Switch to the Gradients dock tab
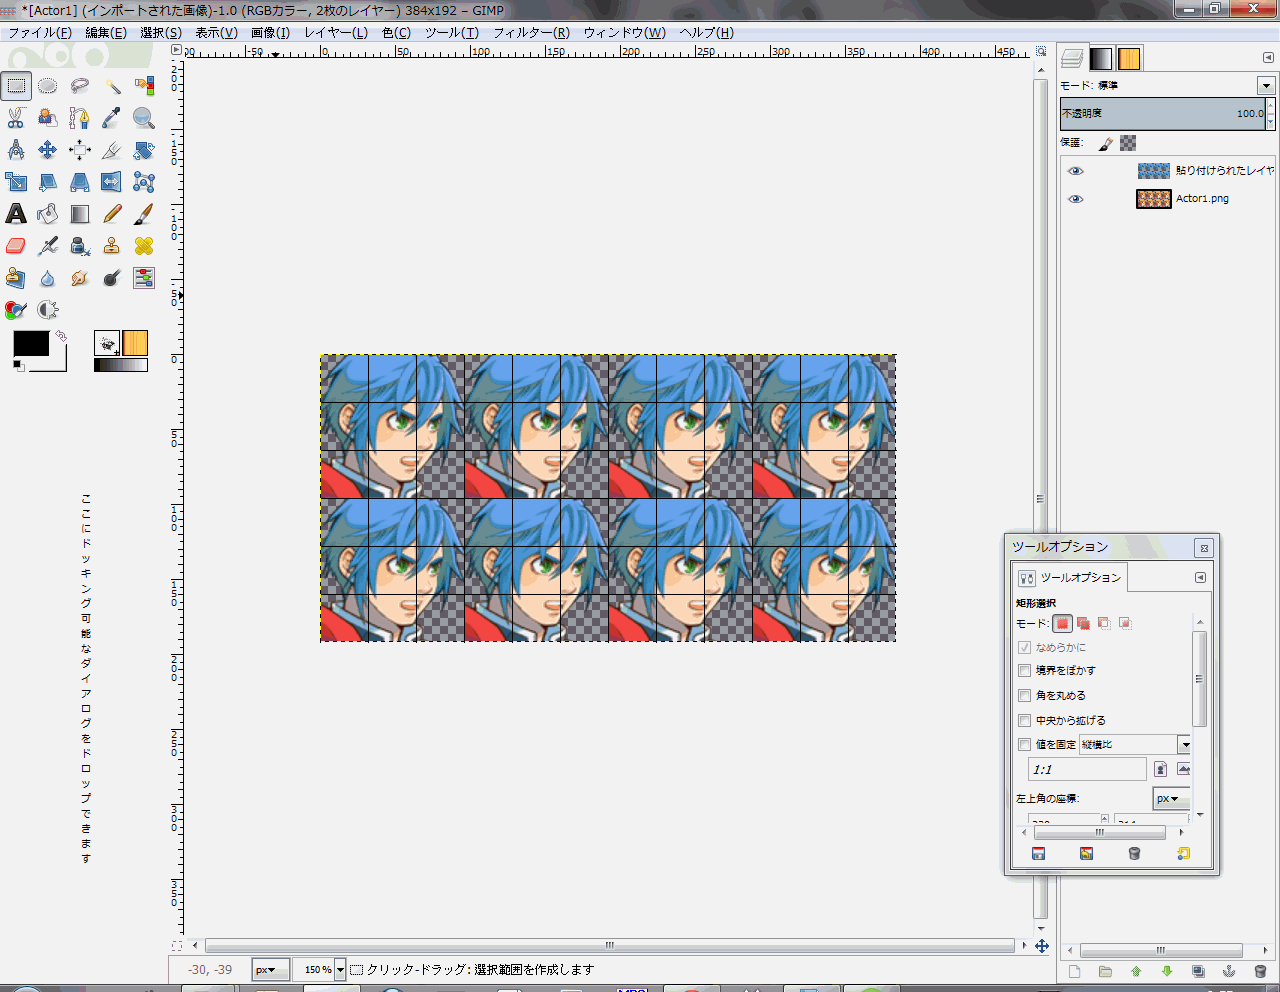Viewport: 1280px width, 992px height. 1101,59
